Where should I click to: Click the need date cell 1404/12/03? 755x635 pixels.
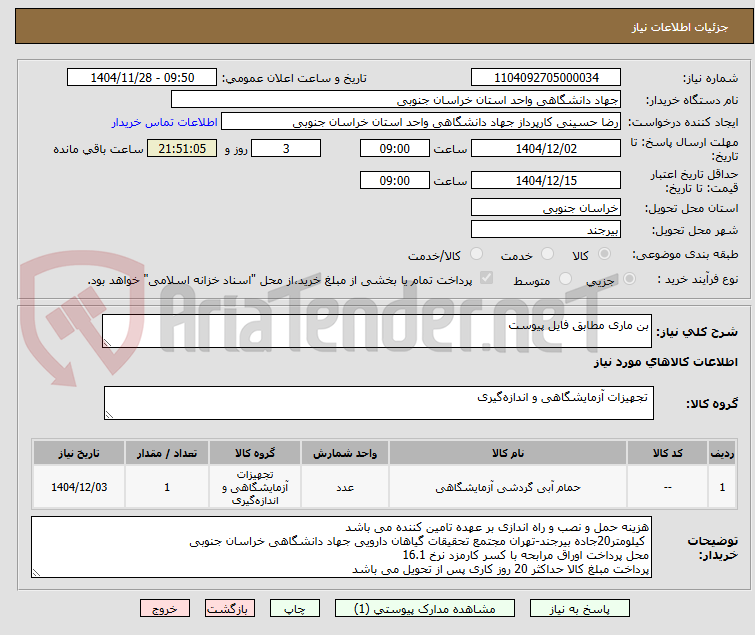(79, 487)
